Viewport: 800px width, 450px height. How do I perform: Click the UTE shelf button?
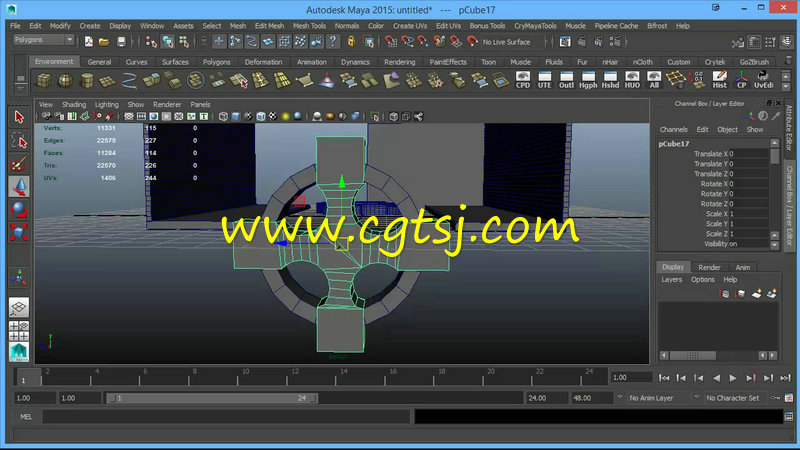tap(544, 80)
